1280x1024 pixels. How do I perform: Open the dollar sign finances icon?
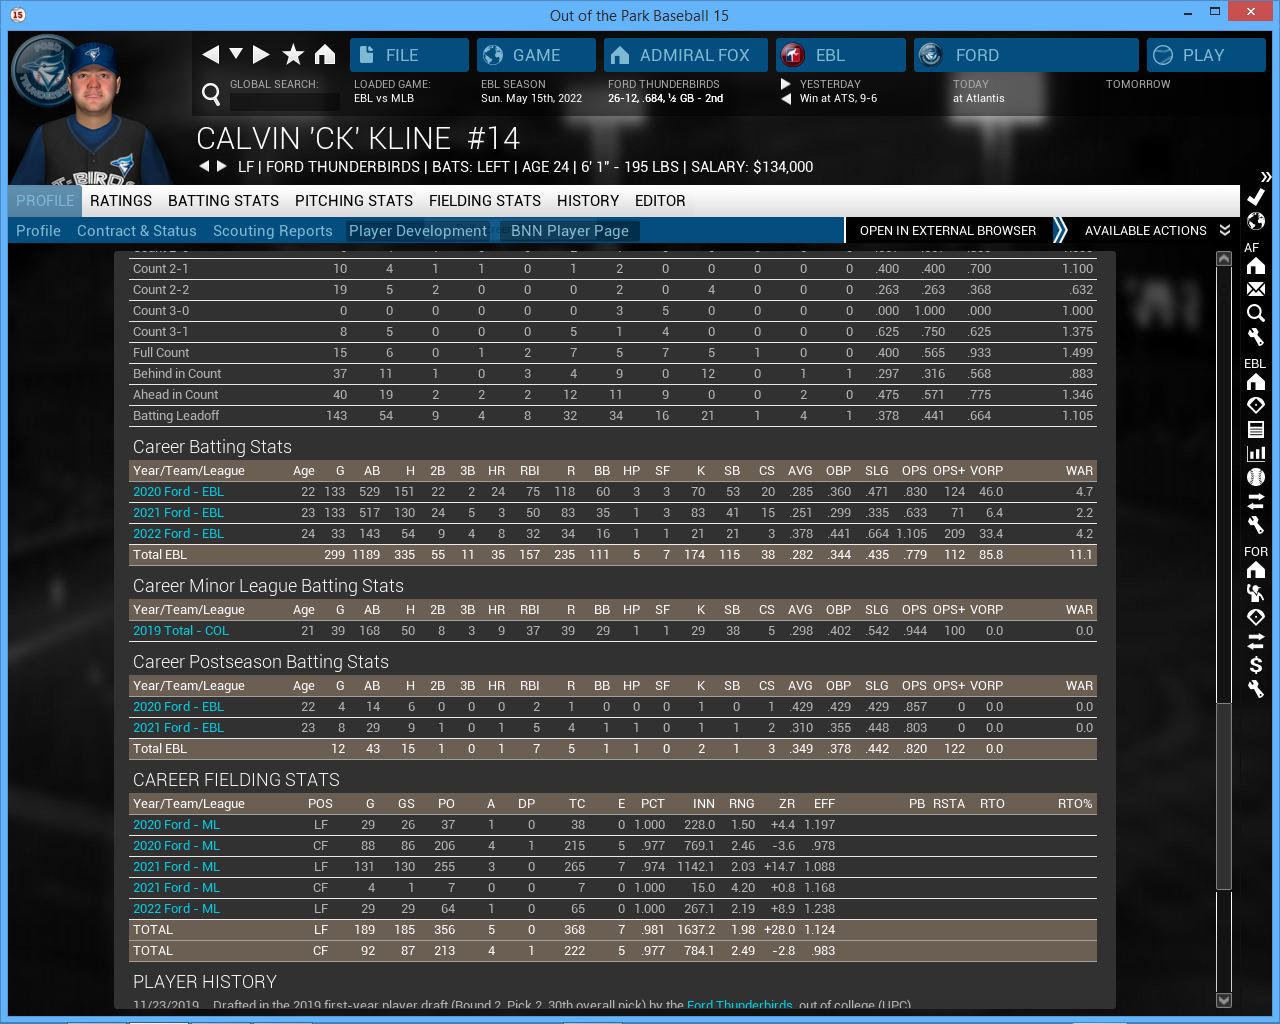1256,665
